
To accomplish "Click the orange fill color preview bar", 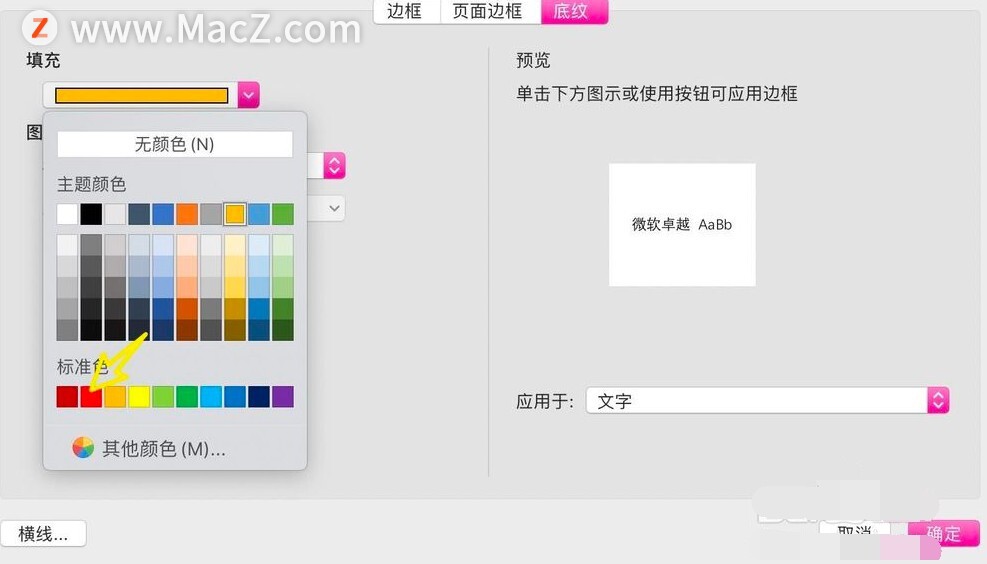I will 142,95.
